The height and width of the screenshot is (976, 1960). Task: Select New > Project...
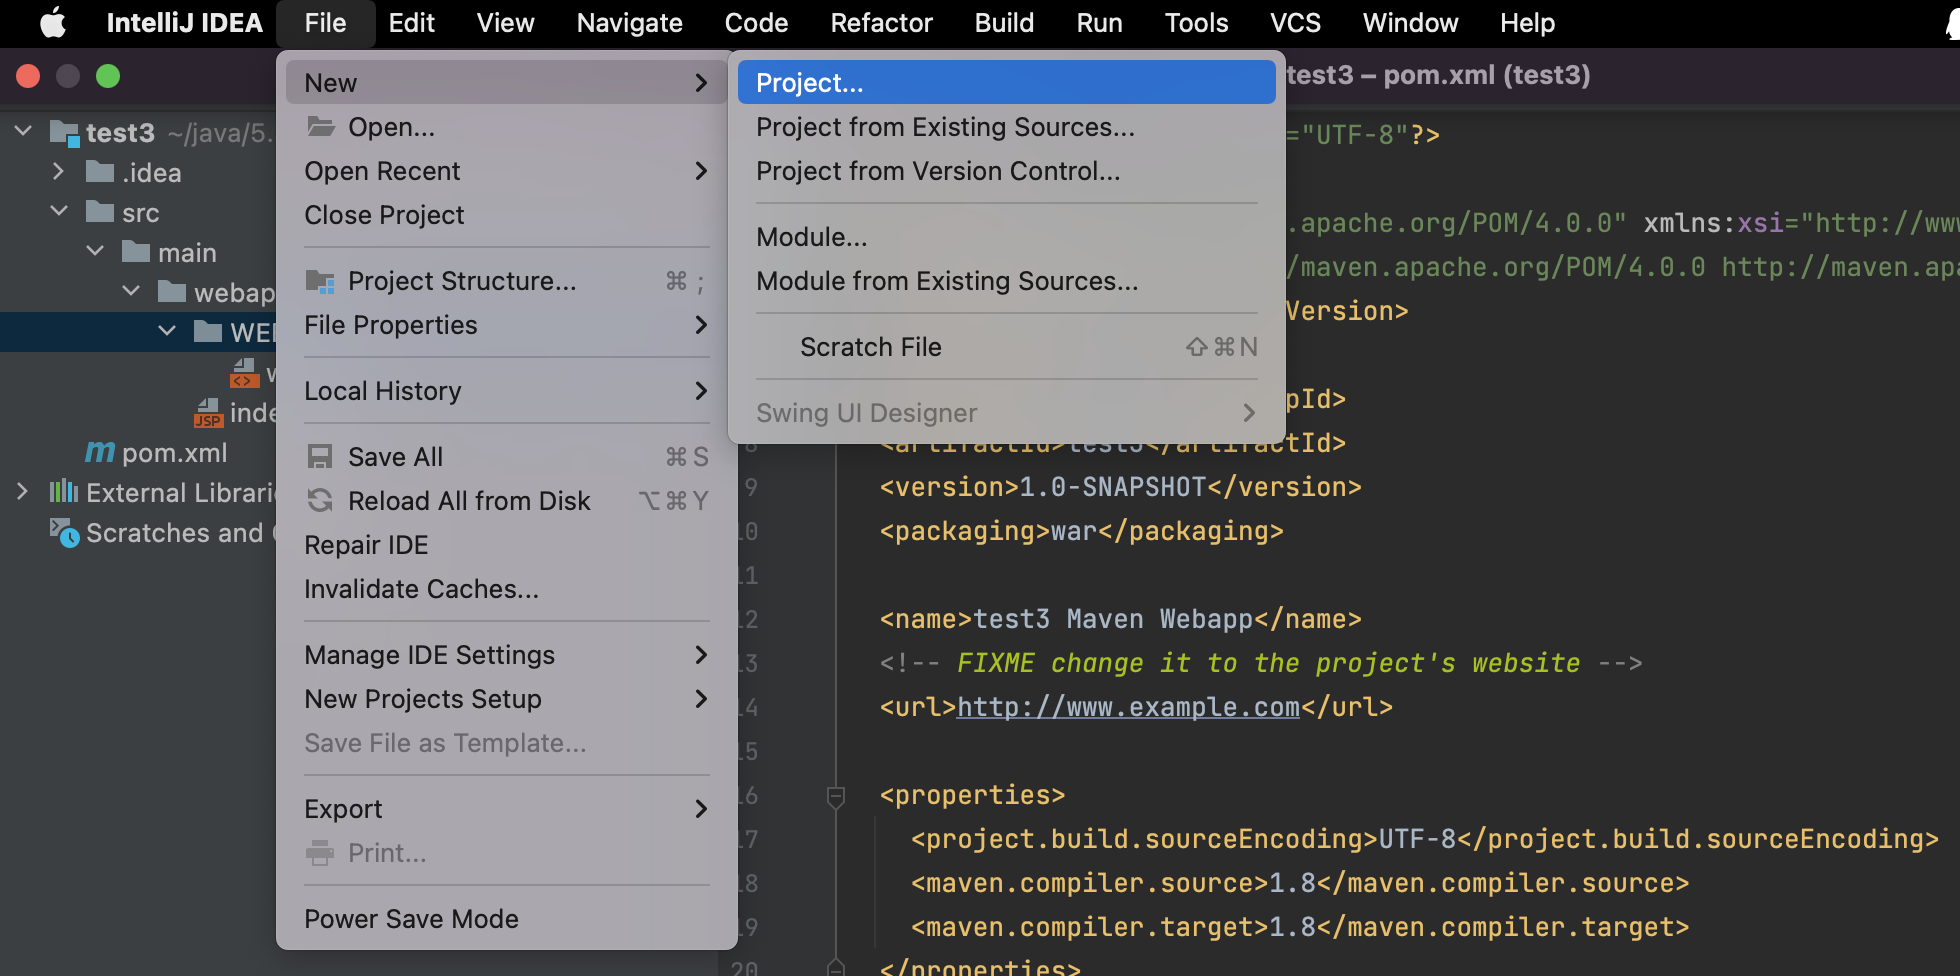click(1006, 82)
